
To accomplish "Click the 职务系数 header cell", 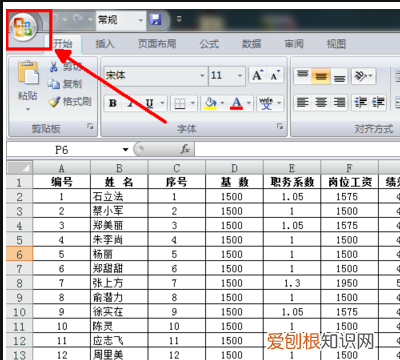I will pos(292,182).
